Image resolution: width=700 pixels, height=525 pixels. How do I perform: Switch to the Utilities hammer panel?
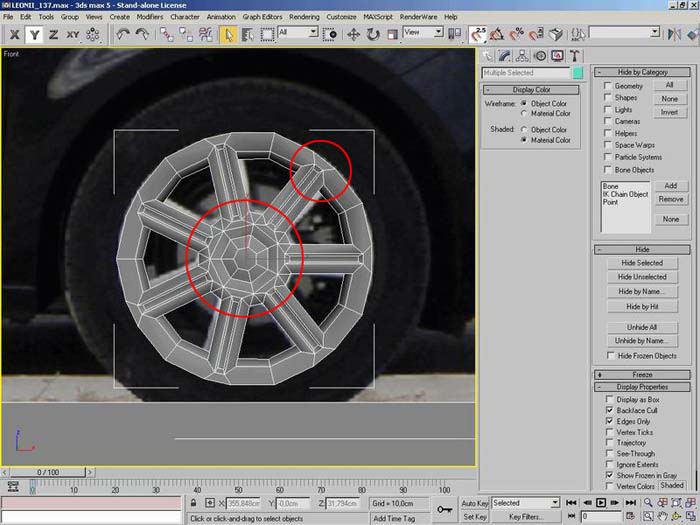[573, 56]
